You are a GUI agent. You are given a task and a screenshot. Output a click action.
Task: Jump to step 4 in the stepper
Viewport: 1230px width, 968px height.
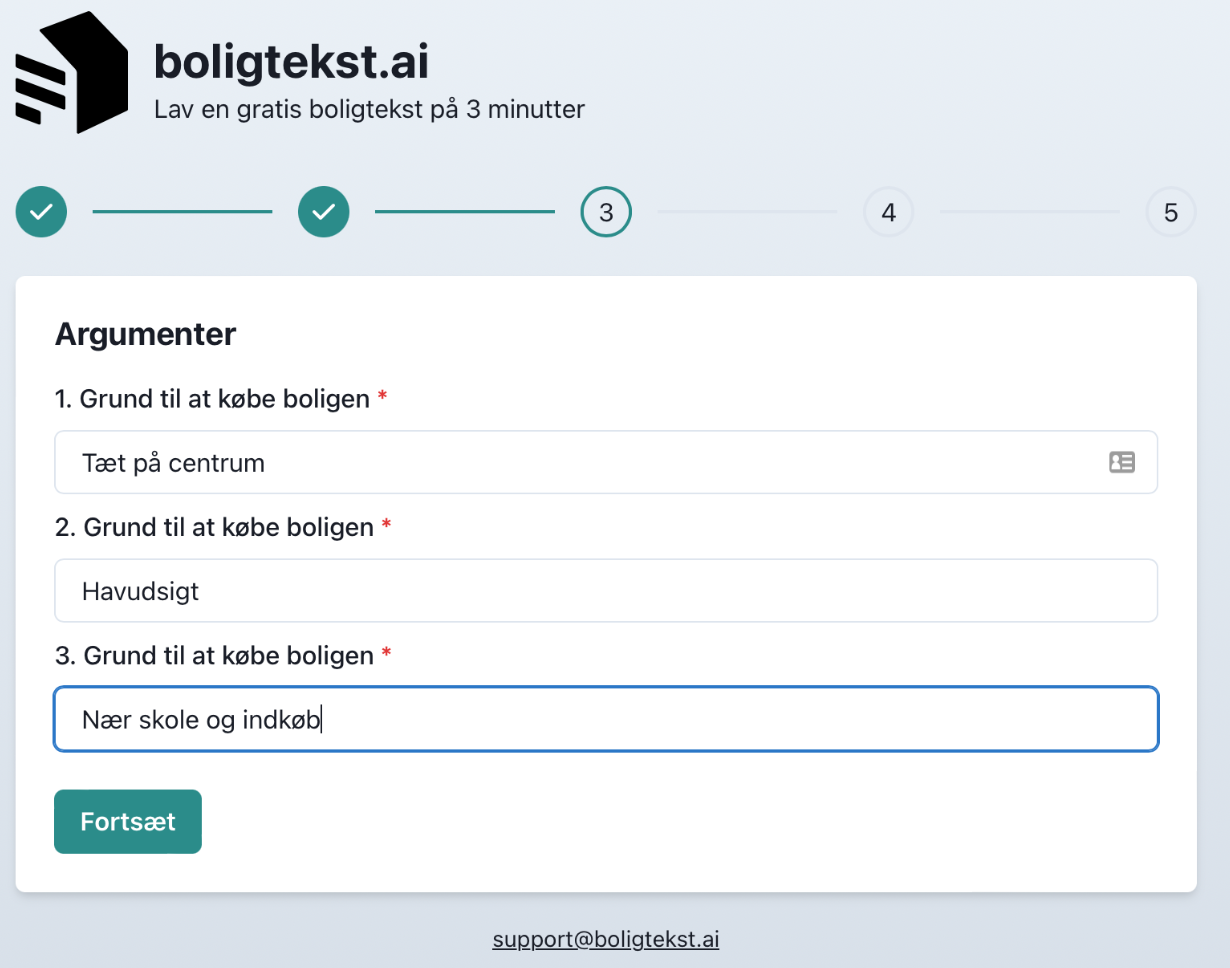pyautogui.click(x=888, y=212)
